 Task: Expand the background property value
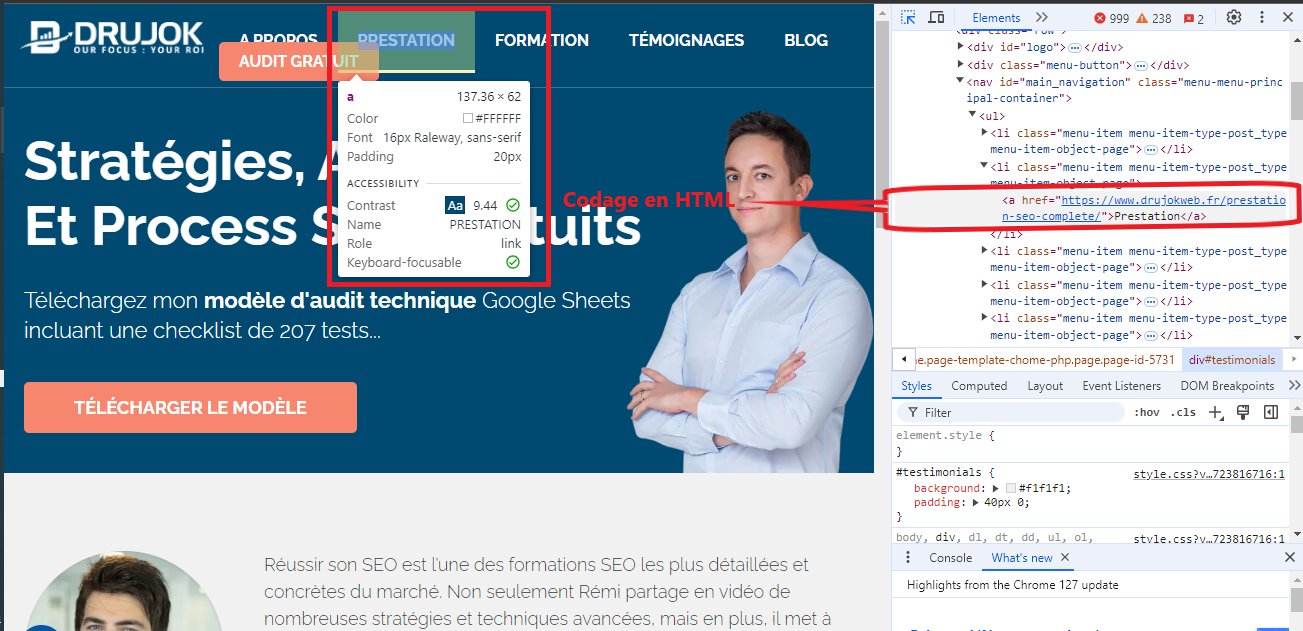[996, 488]
